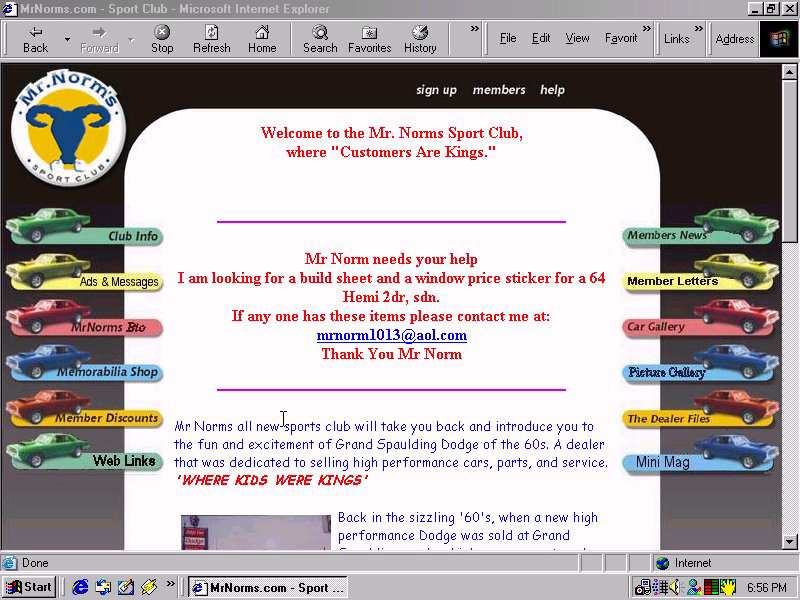Open the File menu
Image resolution: width=800 pixels, height=600 pixels.
click(508, 38)
